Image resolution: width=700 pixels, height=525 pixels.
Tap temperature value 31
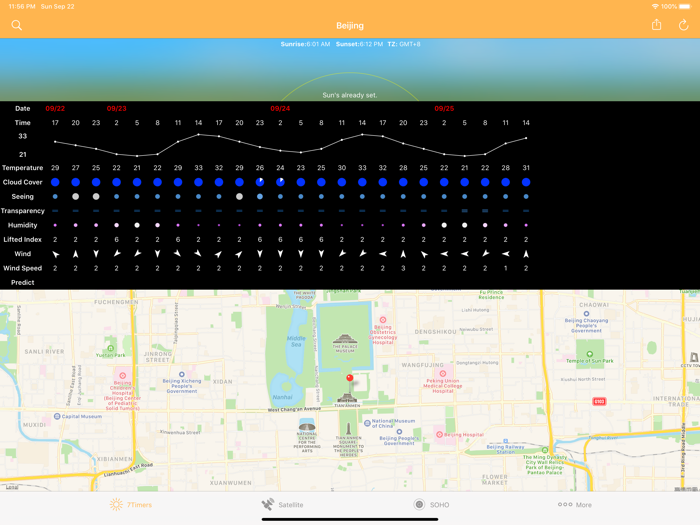coord(526,168)
